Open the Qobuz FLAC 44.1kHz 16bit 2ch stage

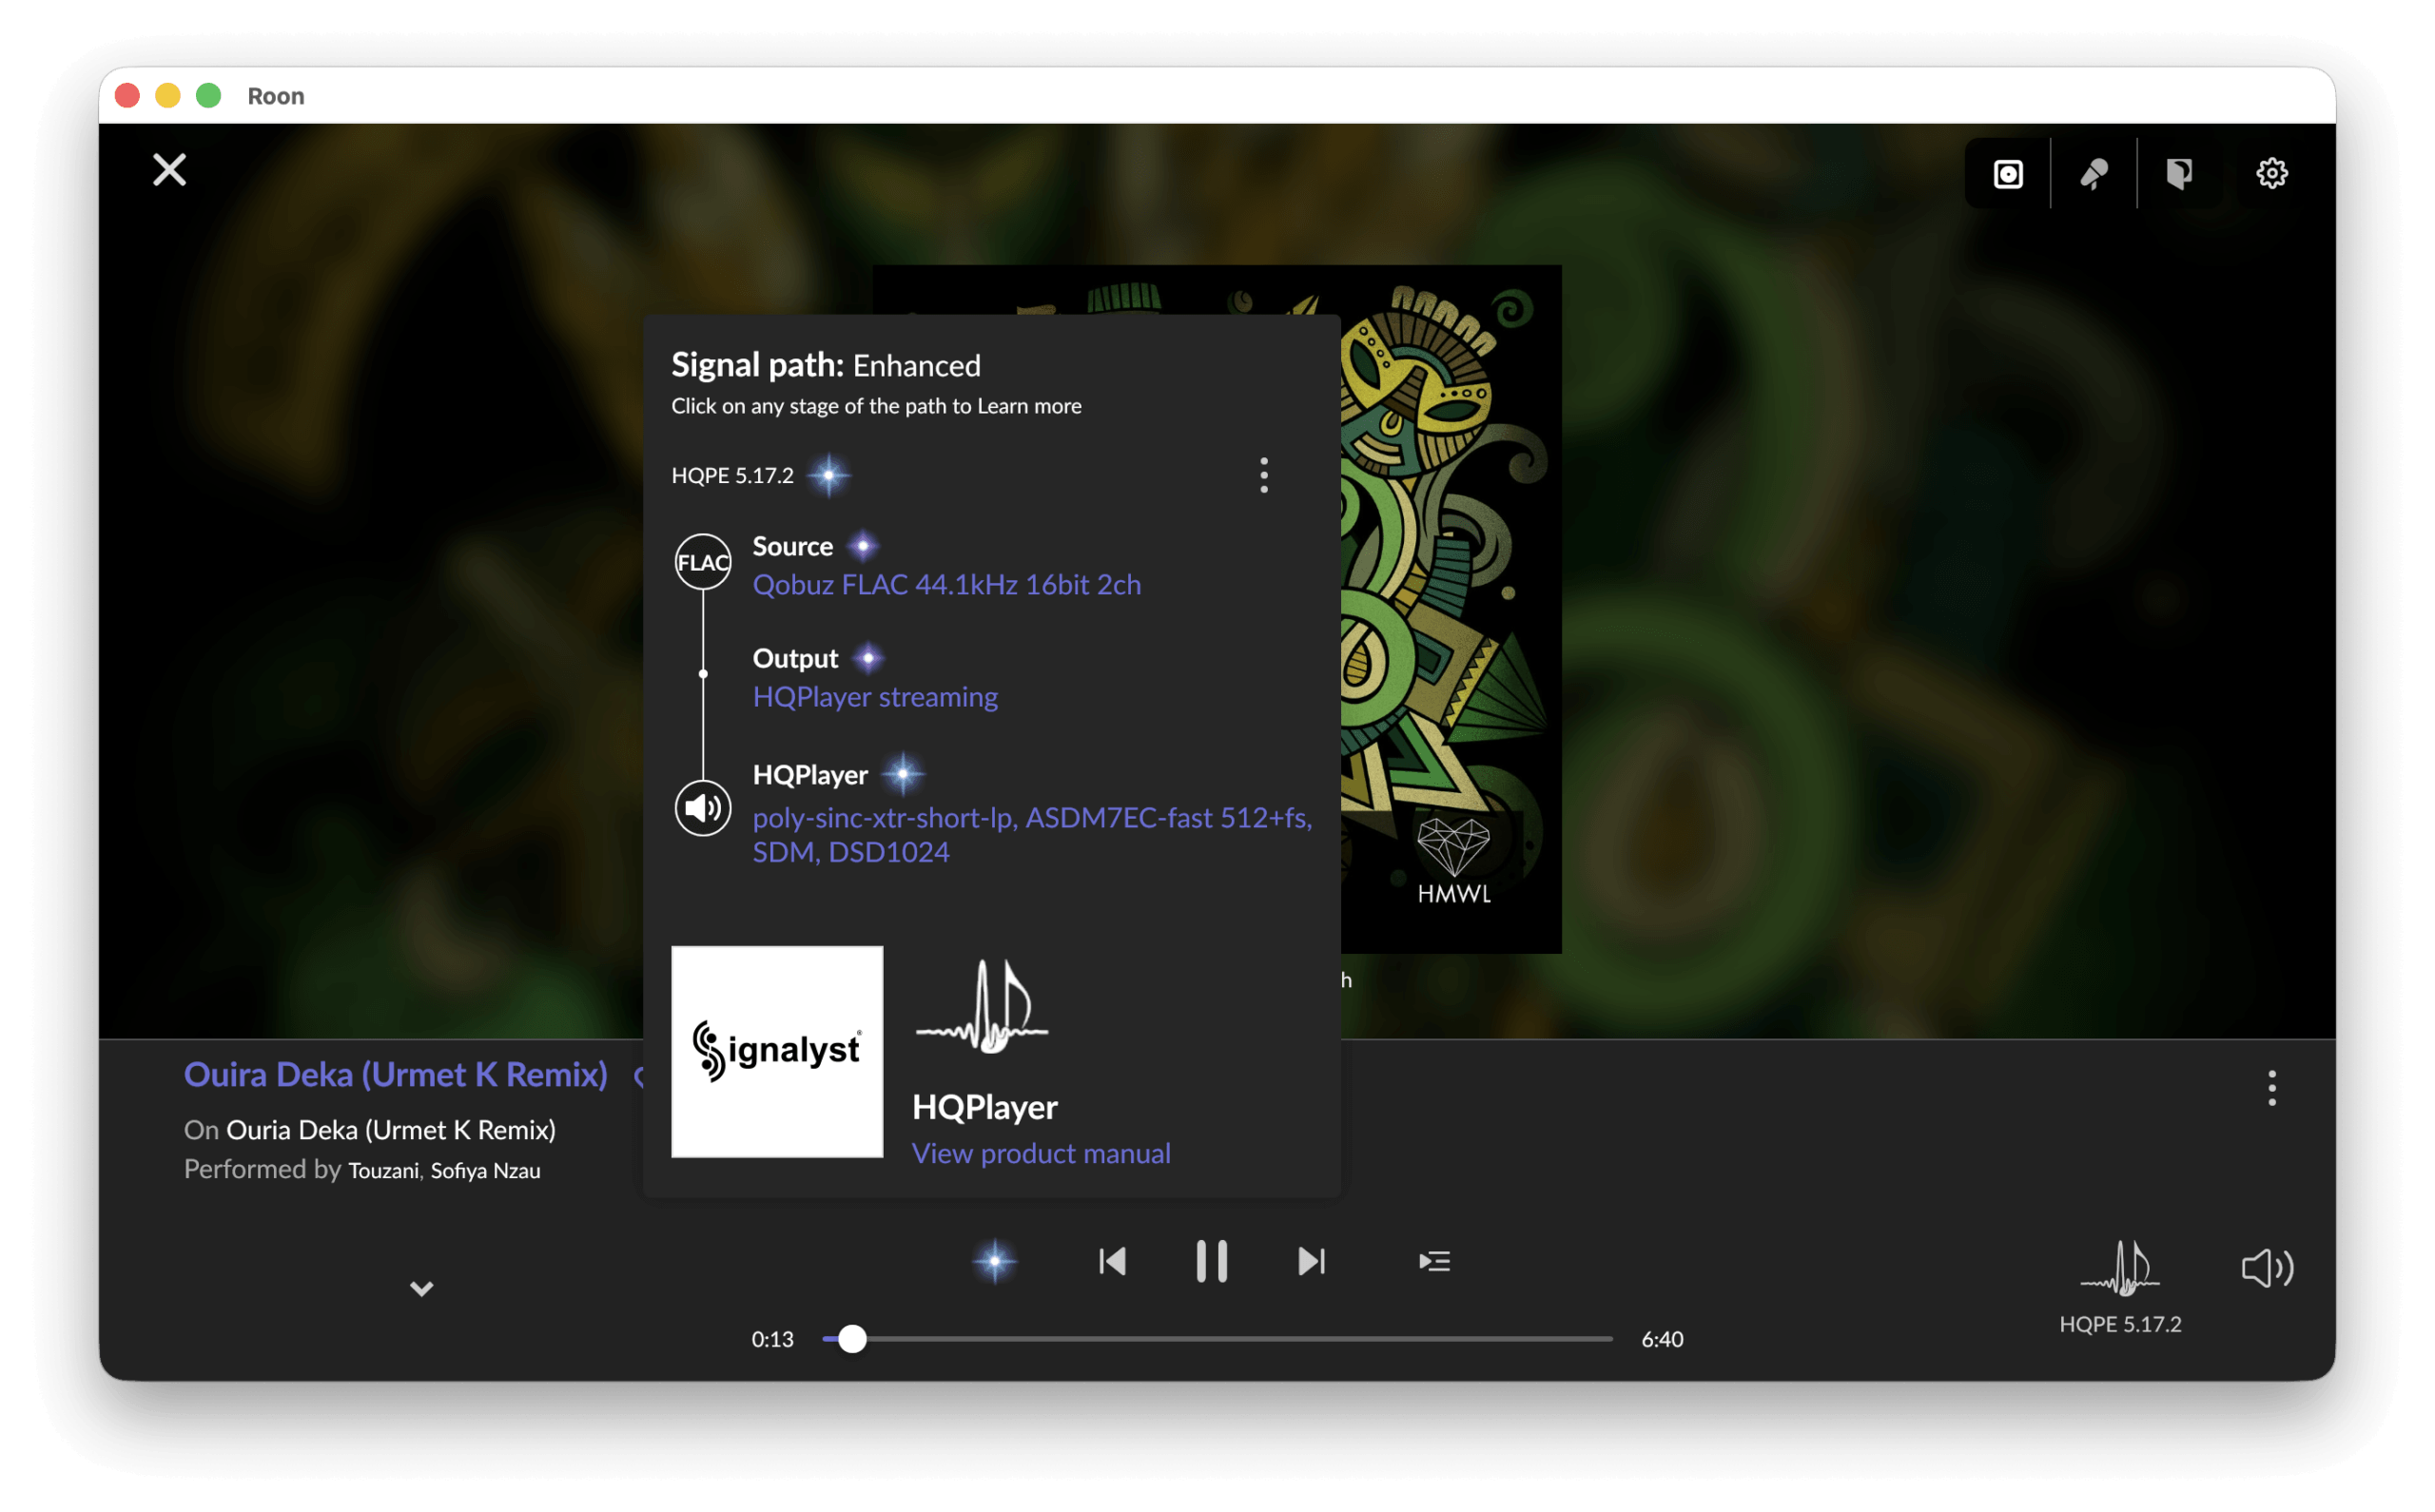point(947,585)
